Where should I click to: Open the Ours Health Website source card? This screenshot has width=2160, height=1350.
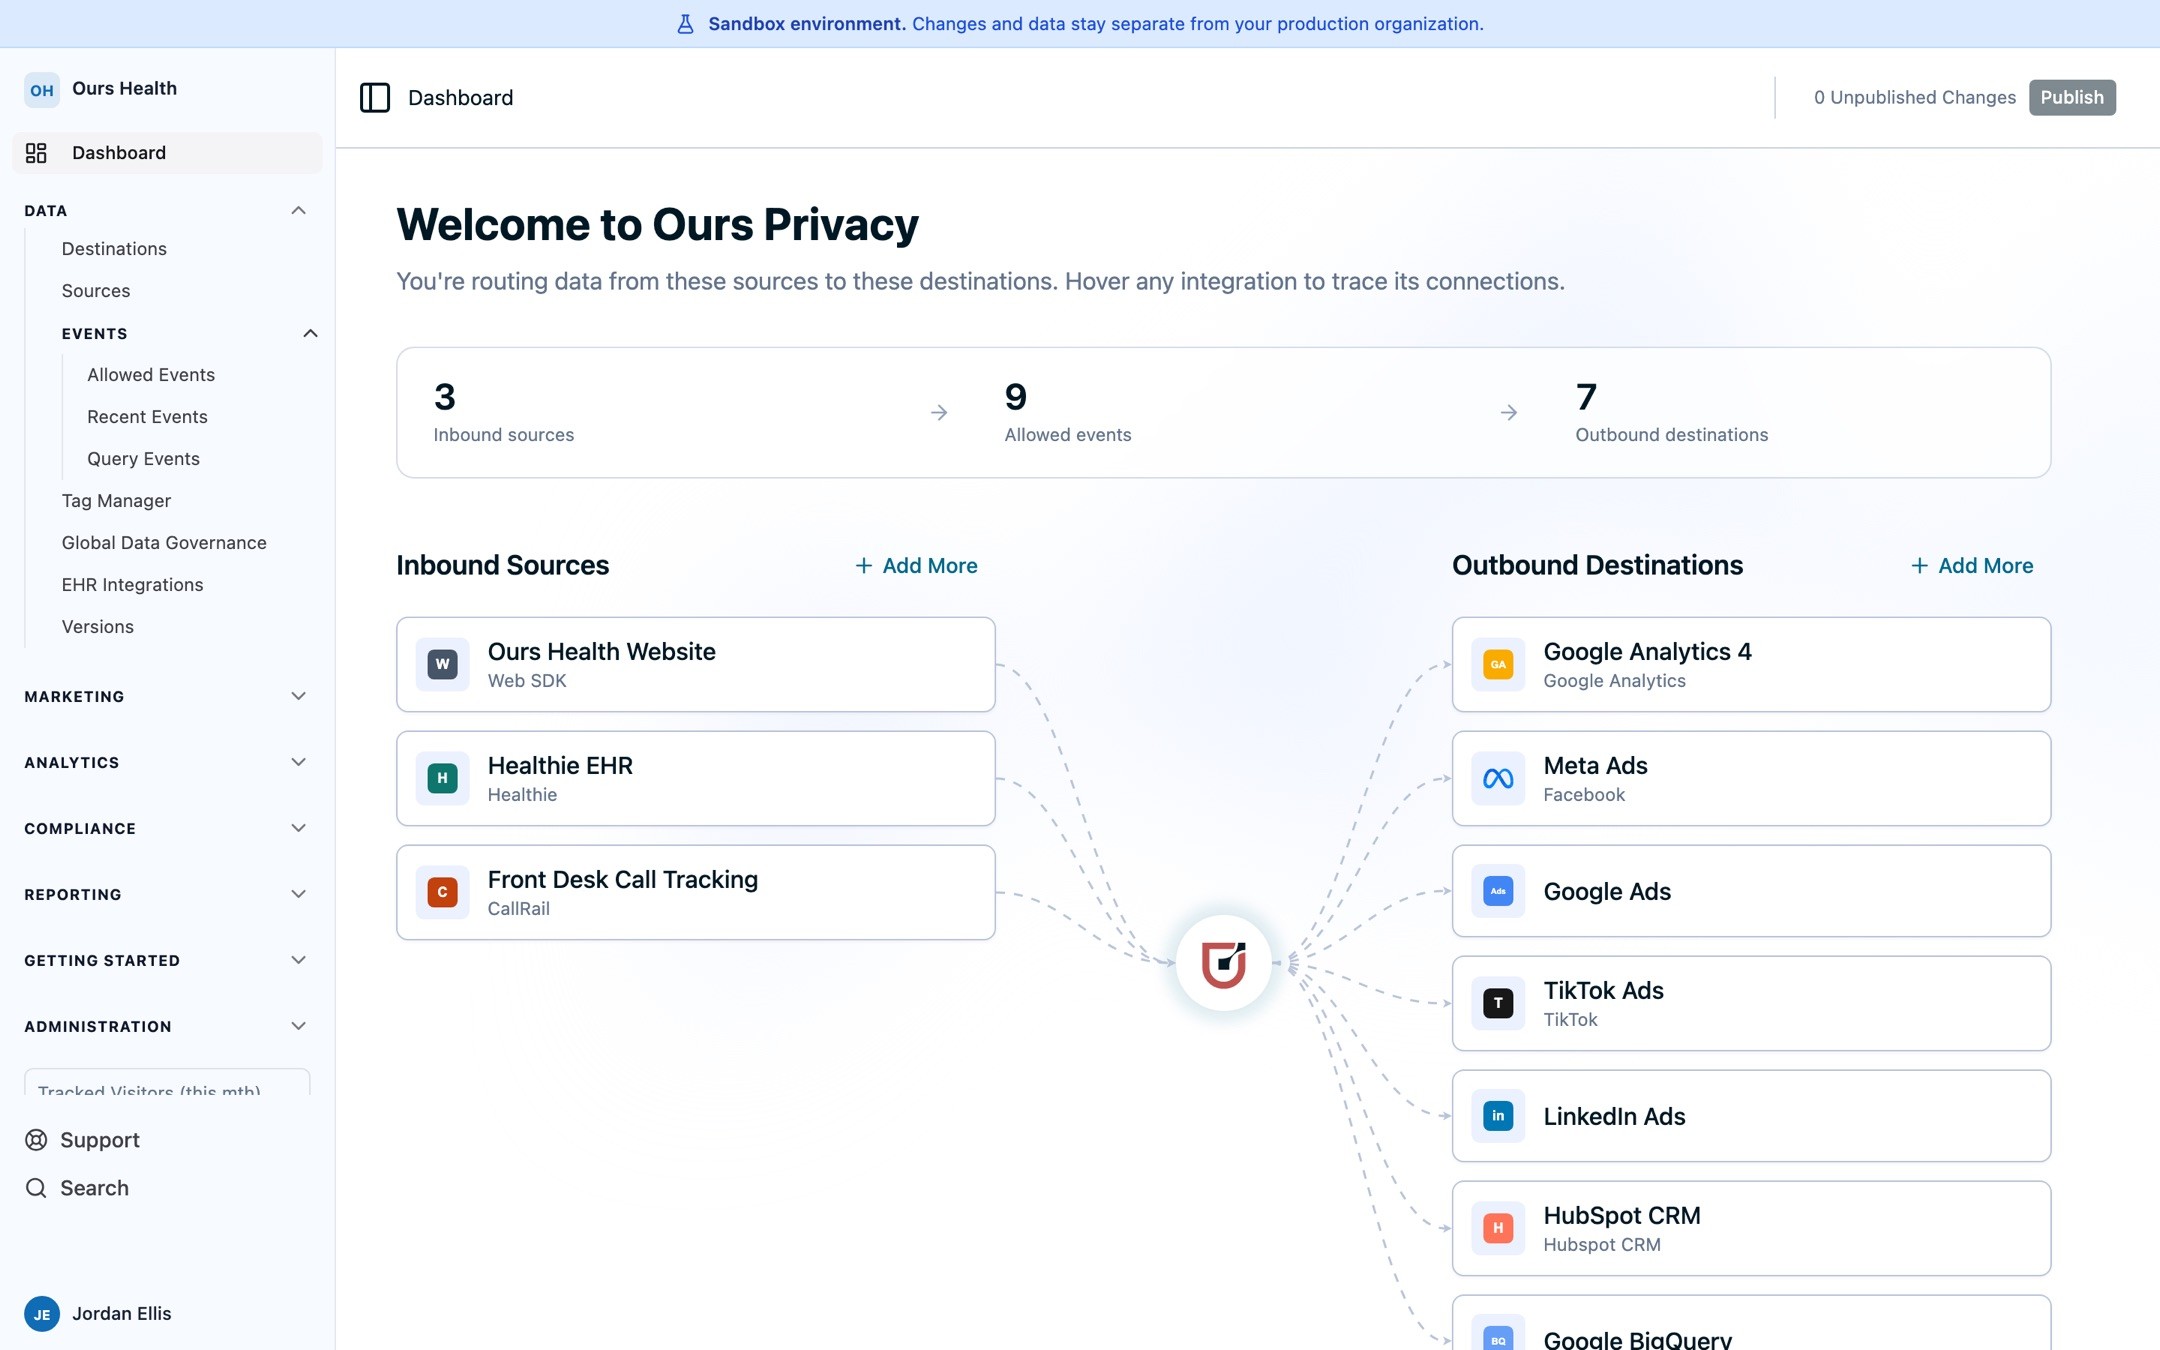696,664
